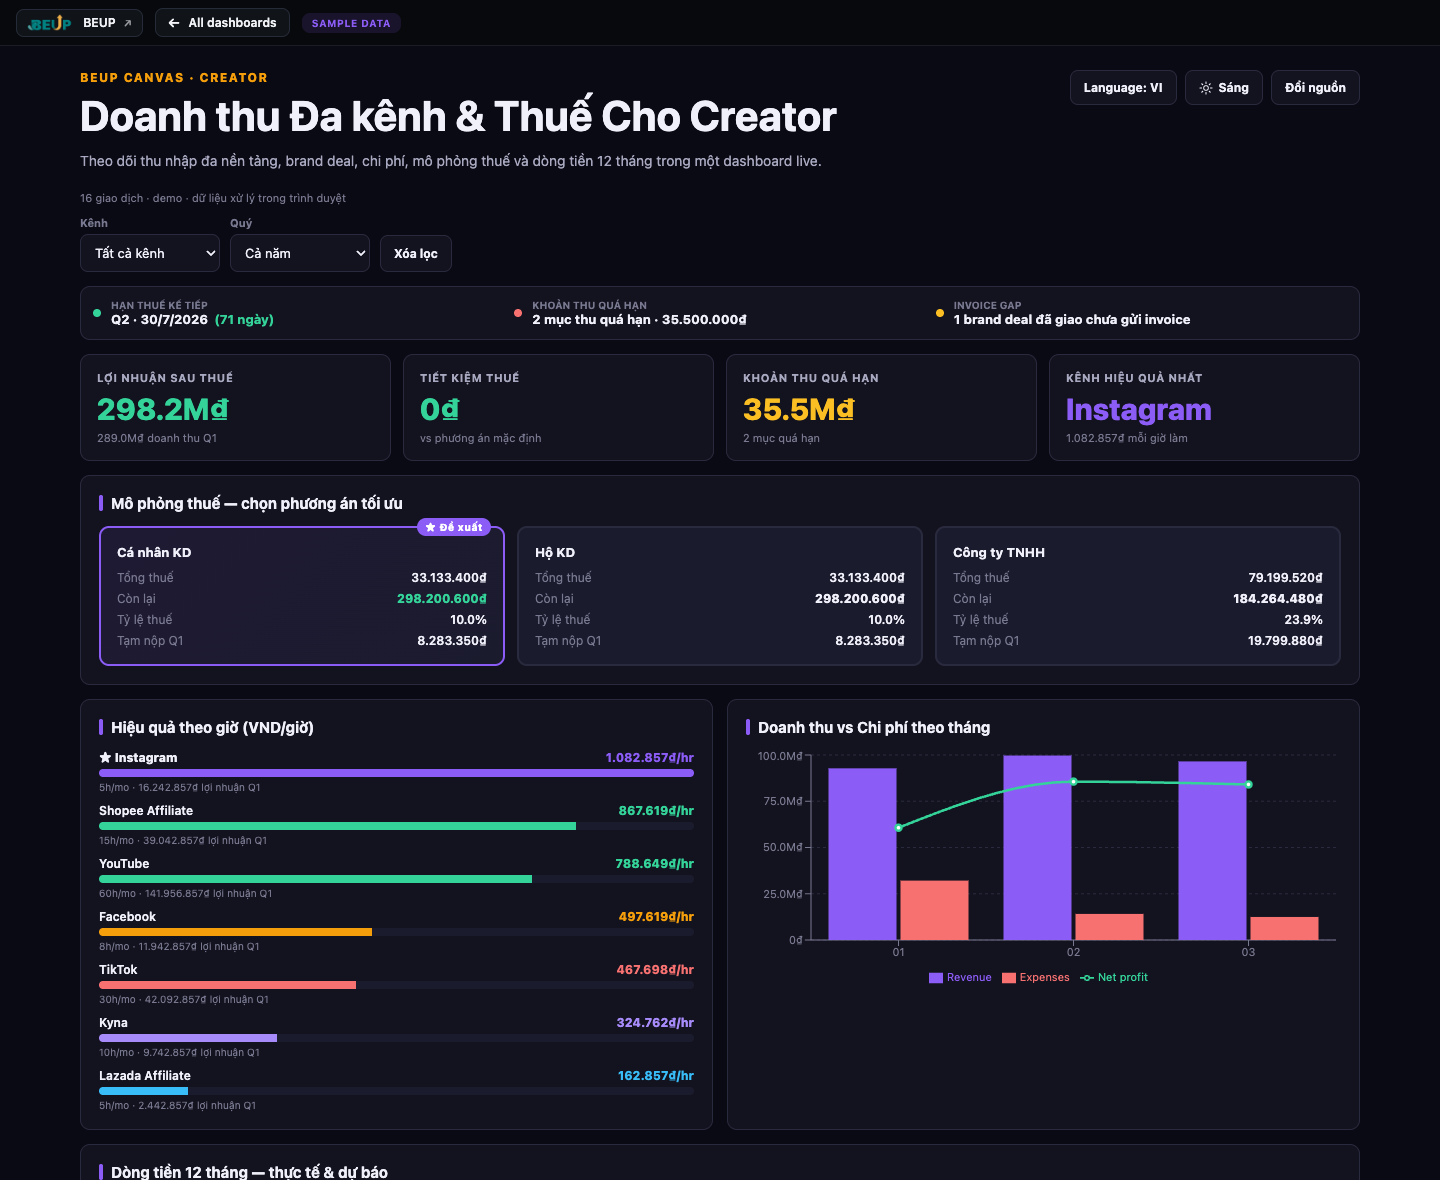Click the month 01 revenue bar
The image size is (1440, 1180).
coord(862,854)
